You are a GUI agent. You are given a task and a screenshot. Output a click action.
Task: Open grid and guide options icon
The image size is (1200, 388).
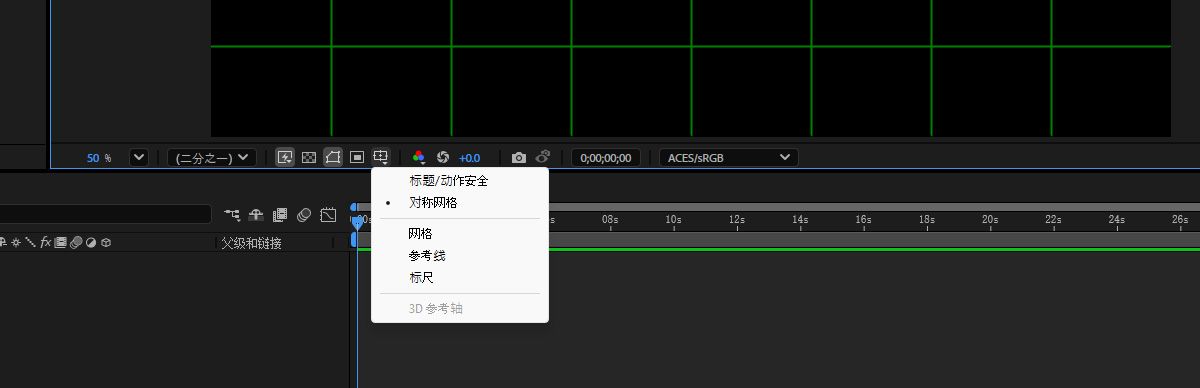tap(381, 157)
